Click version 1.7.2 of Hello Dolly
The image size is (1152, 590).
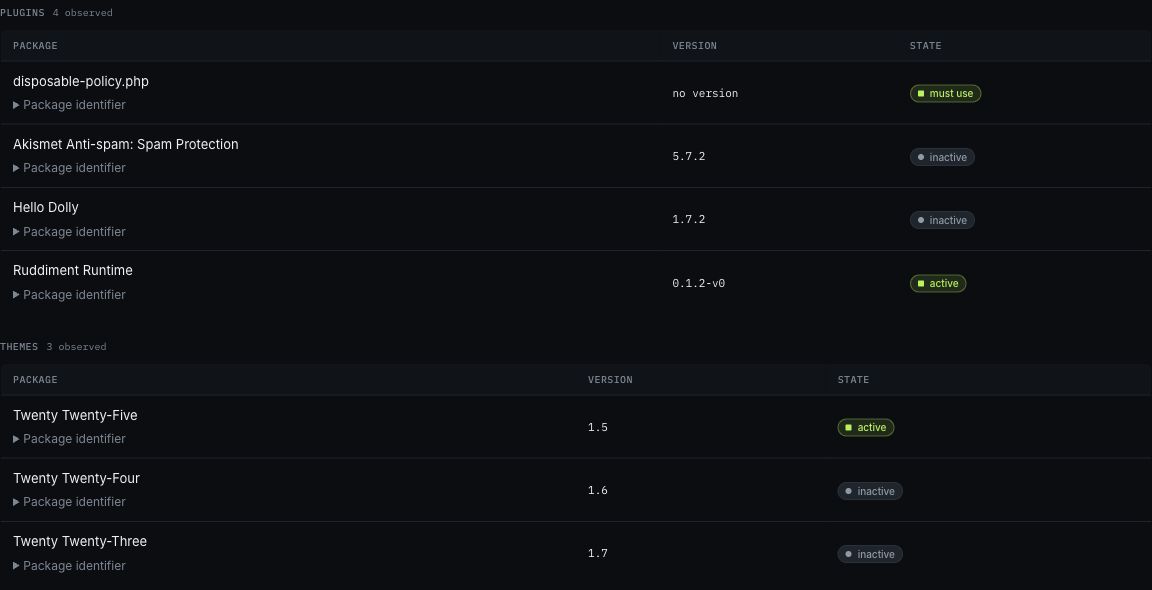pyautogui.click(x=688, y=220)
